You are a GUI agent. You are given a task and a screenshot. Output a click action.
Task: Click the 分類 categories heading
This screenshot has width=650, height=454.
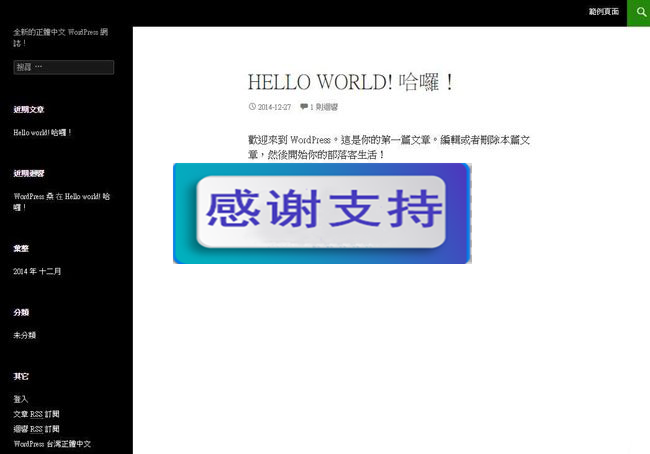[21, 312]
